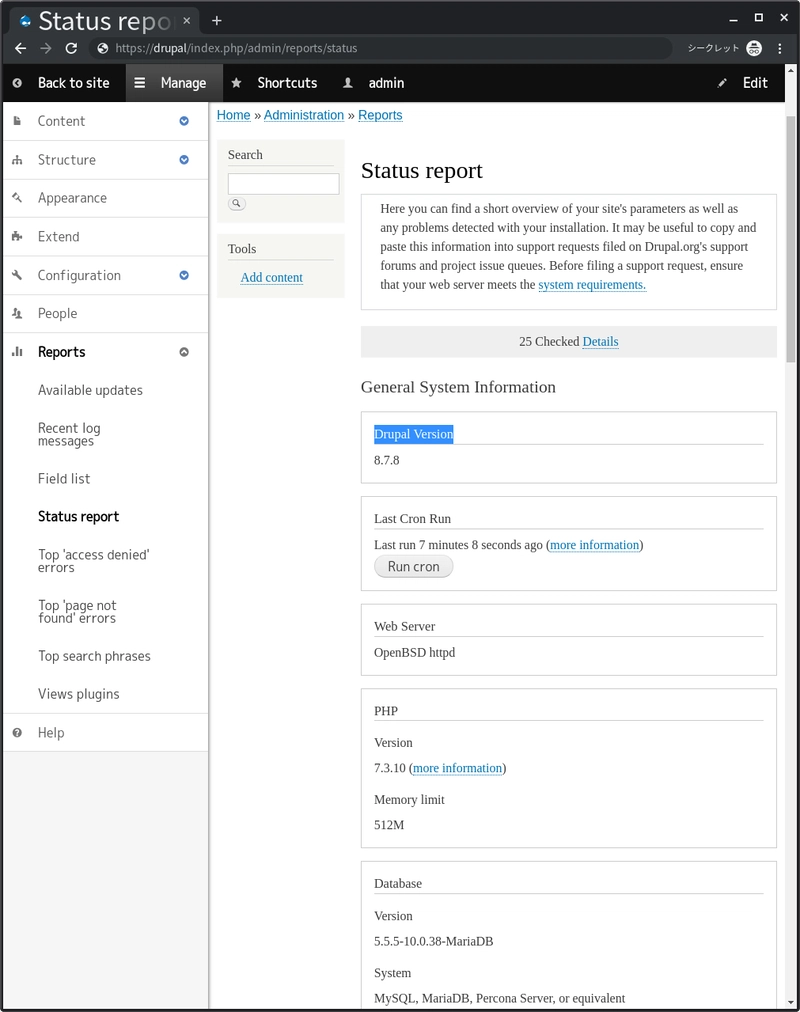Click the scrollbar up arrow
Viewport: 800px width, 1012px height.
(790, 70)
